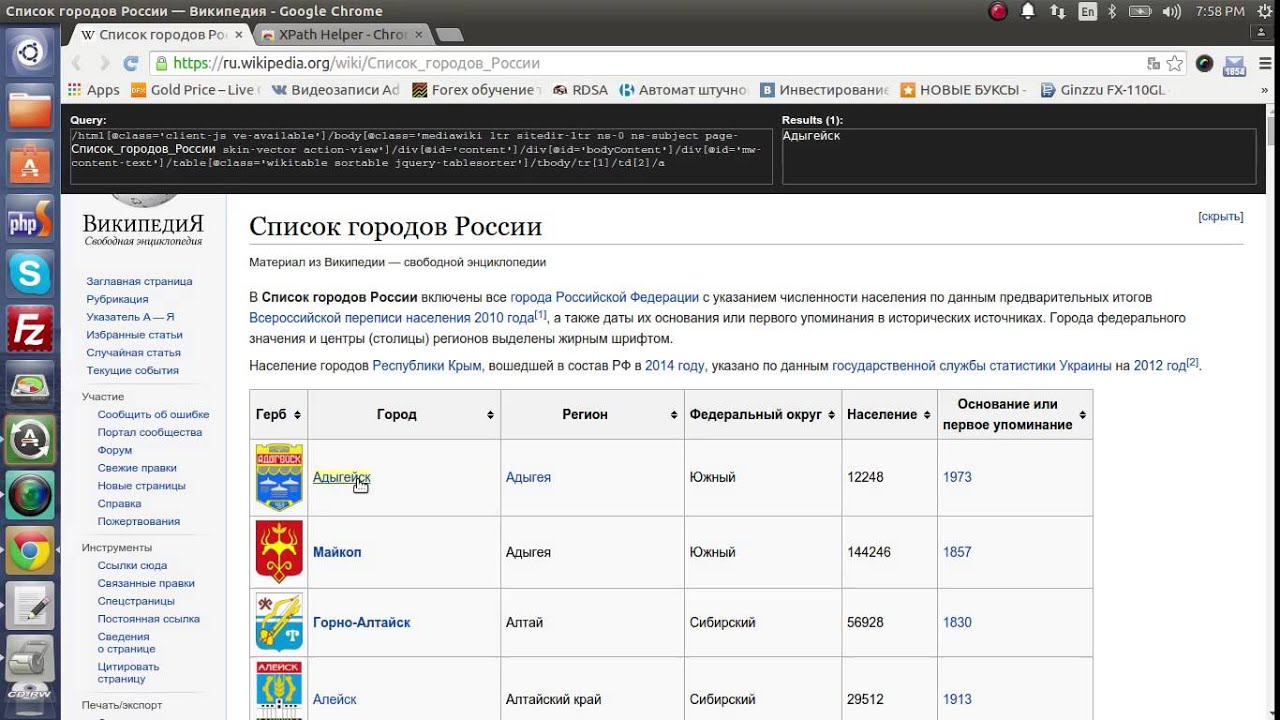Close the XPath Helper tab

point(419,34)
